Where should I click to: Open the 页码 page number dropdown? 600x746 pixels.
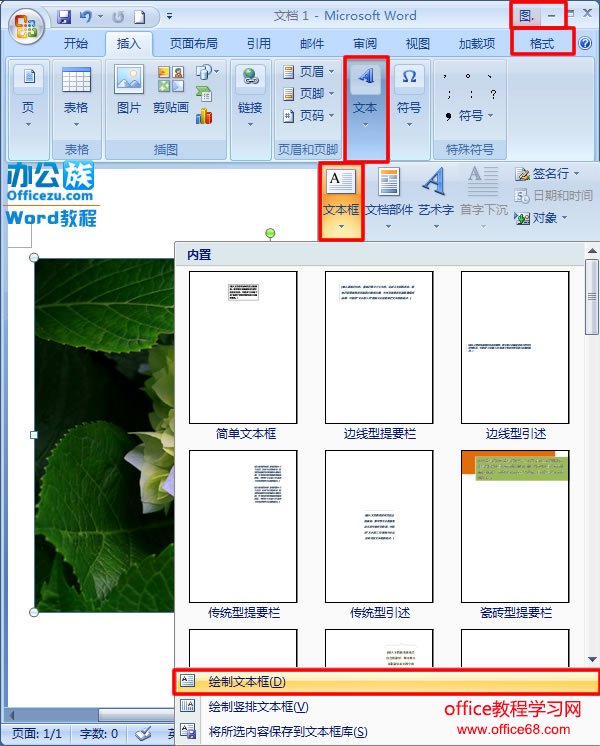308,116
